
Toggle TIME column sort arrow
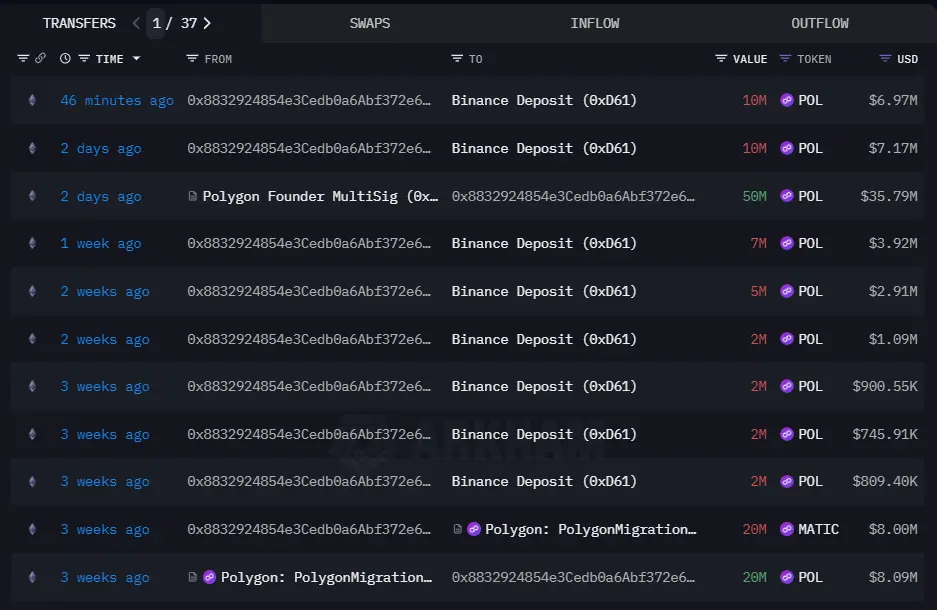[x=136, y=59]
